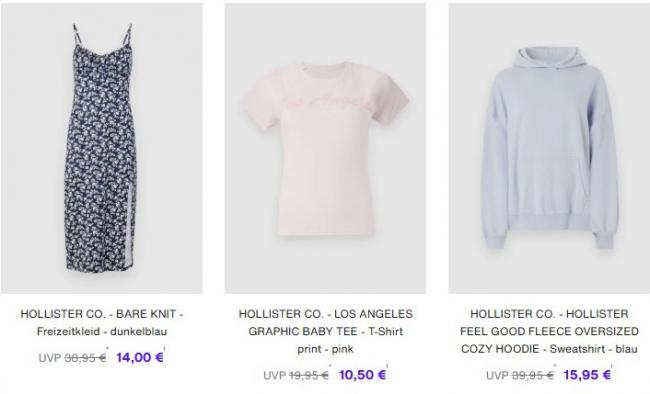650x394 pixels.
Task: Open the light blue hoodie product image
Action: click(549, 148)
